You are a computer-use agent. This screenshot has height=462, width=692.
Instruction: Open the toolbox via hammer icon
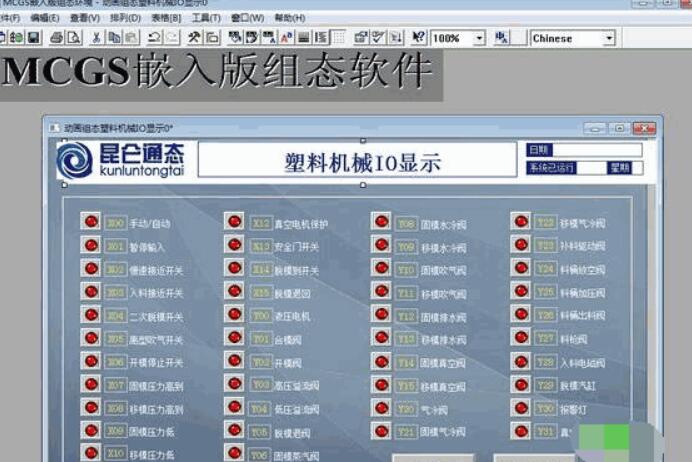[x=194, y=38]
